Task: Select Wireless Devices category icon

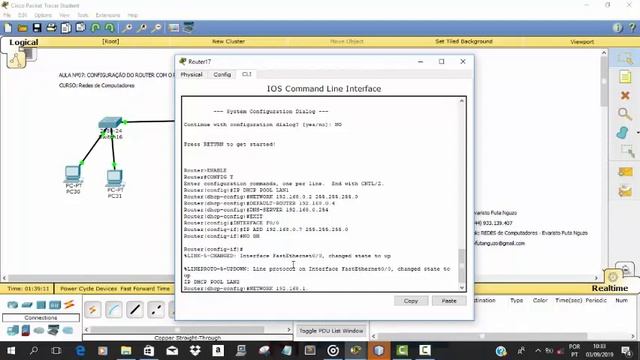Action: tap(55, 305)
